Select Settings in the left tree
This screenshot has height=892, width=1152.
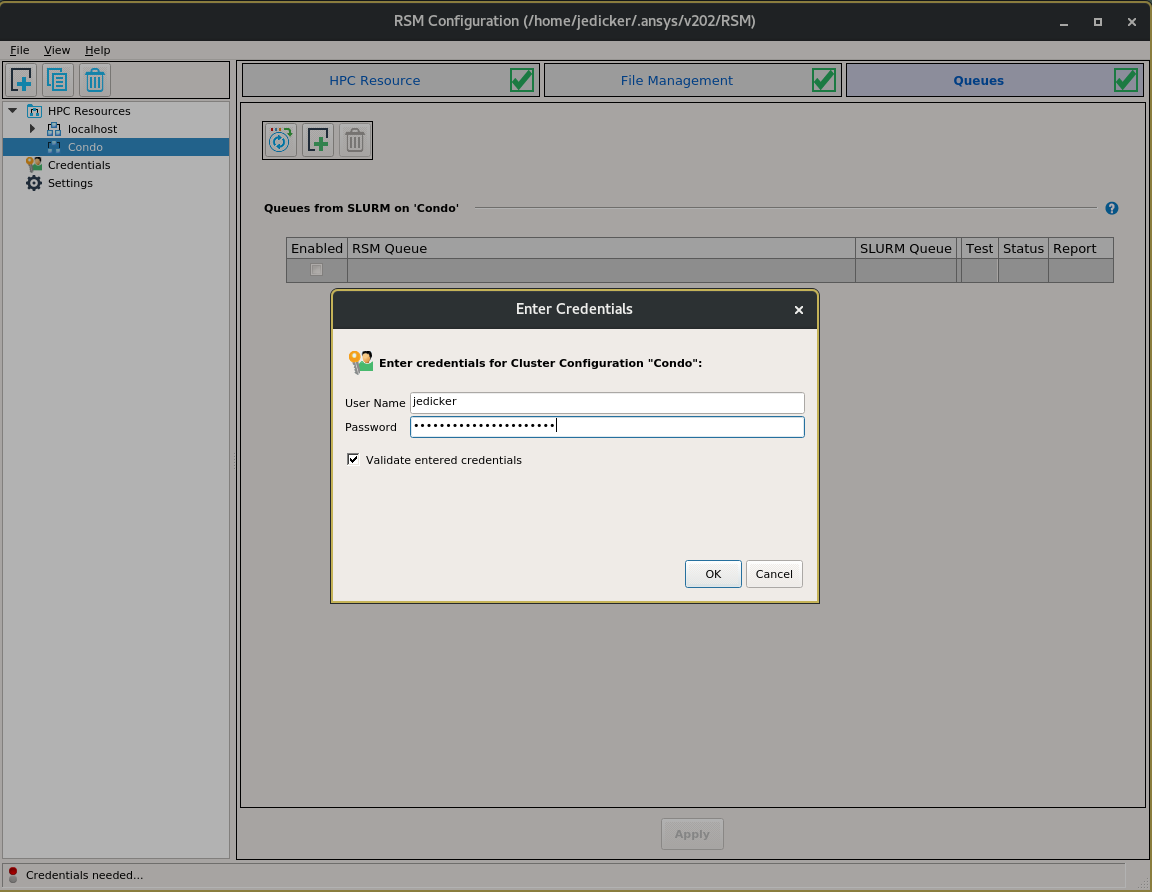click(70, 183)
